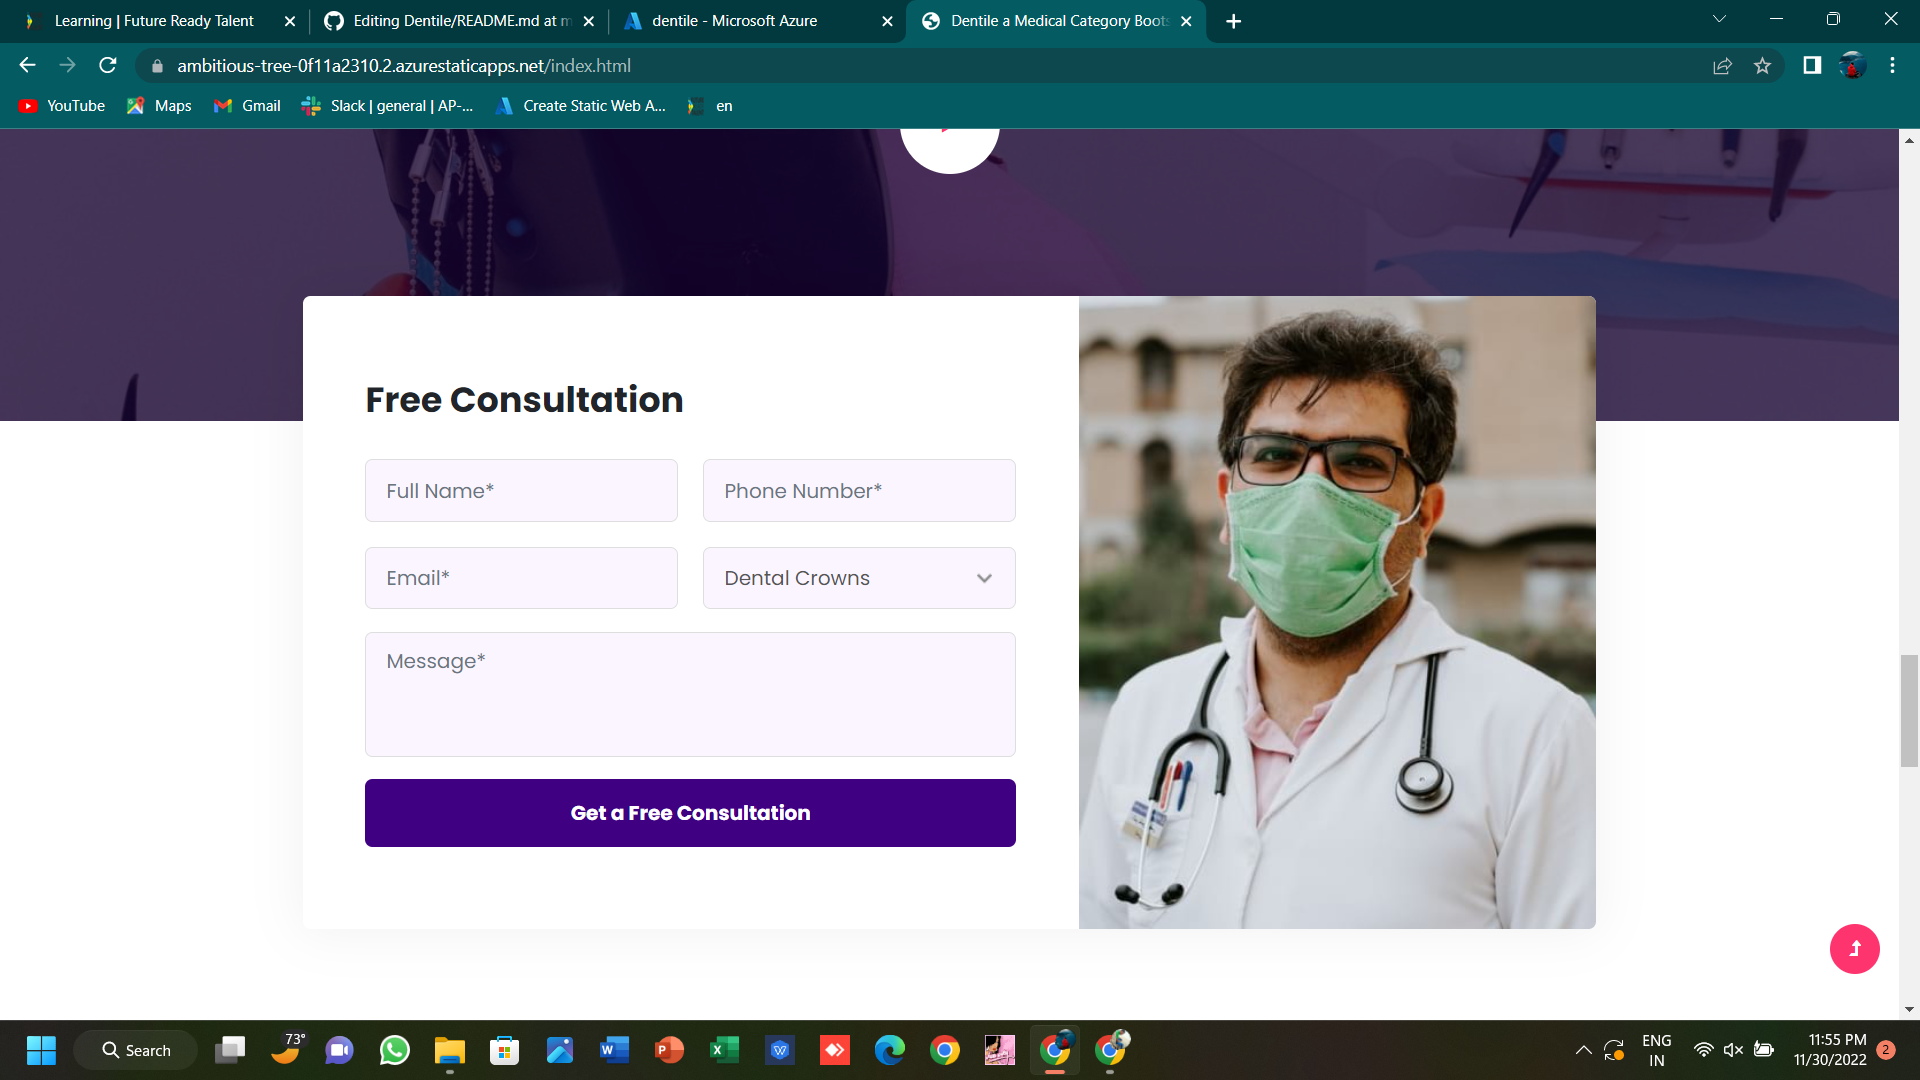Click the bookmark star in the address bar
Viewport: 1920px width, 1080px height.
pyautogui.click(x=1763, y=65)
